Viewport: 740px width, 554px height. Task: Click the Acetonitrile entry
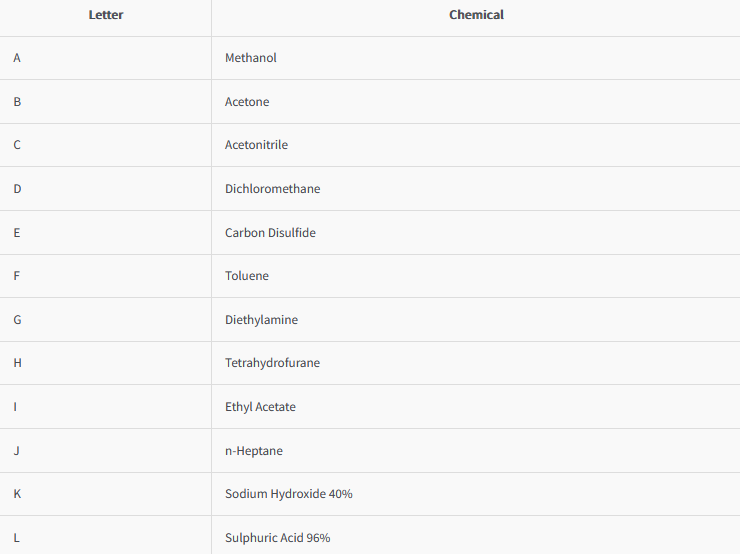click(256, 144)
